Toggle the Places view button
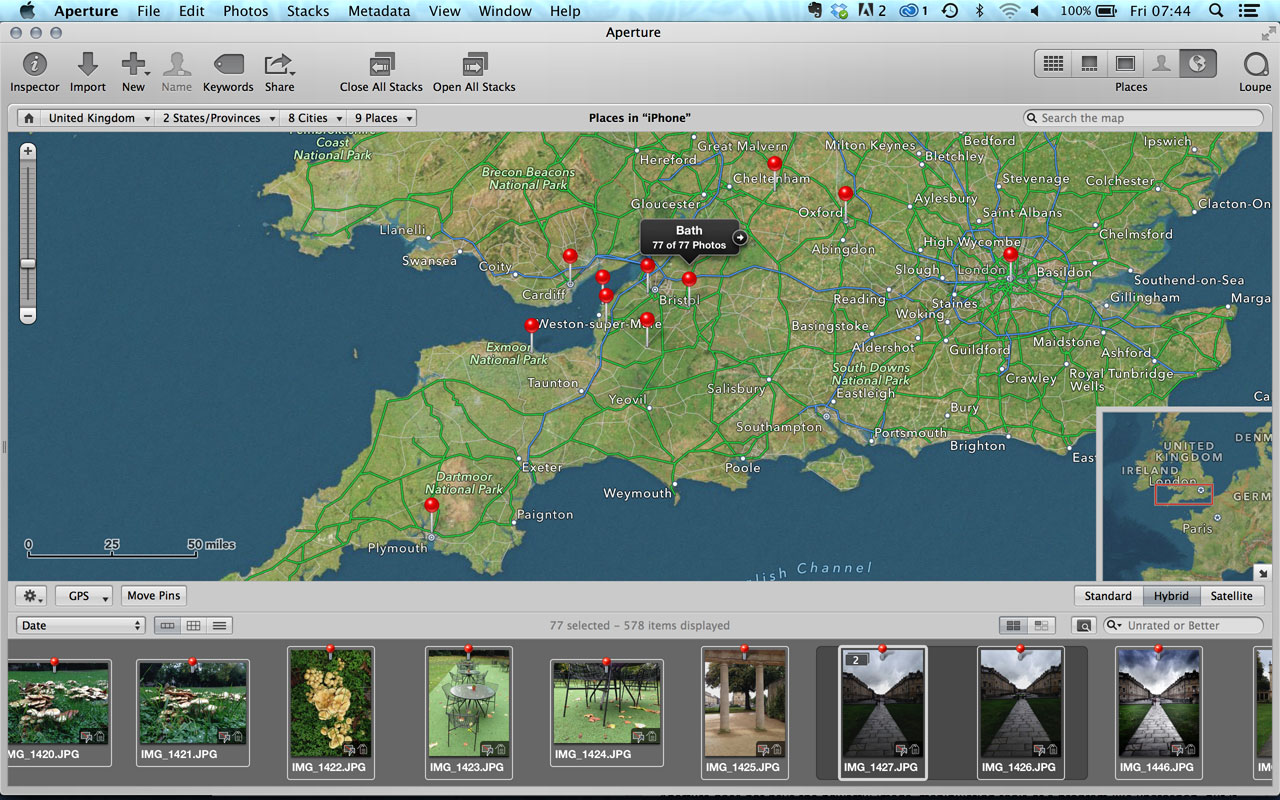The image size is (1280, 800). click(x=1198, y=64)
